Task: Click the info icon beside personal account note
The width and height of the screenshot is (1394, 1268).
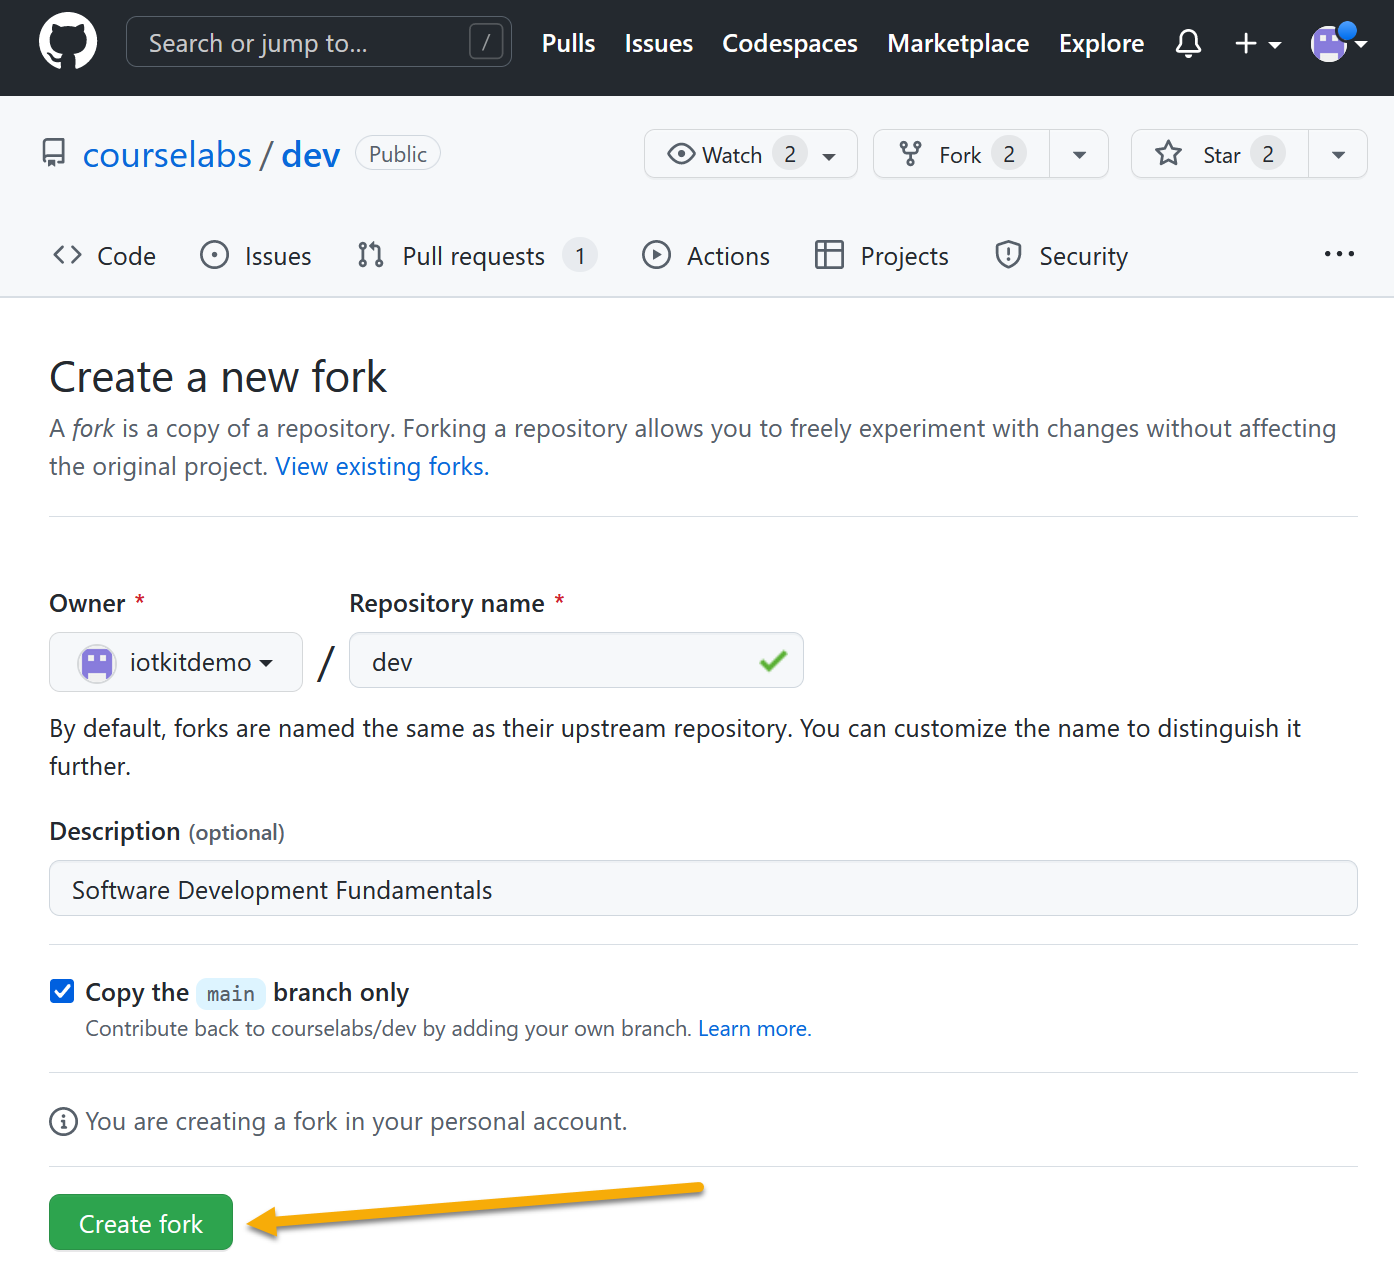Action: 63,1122
